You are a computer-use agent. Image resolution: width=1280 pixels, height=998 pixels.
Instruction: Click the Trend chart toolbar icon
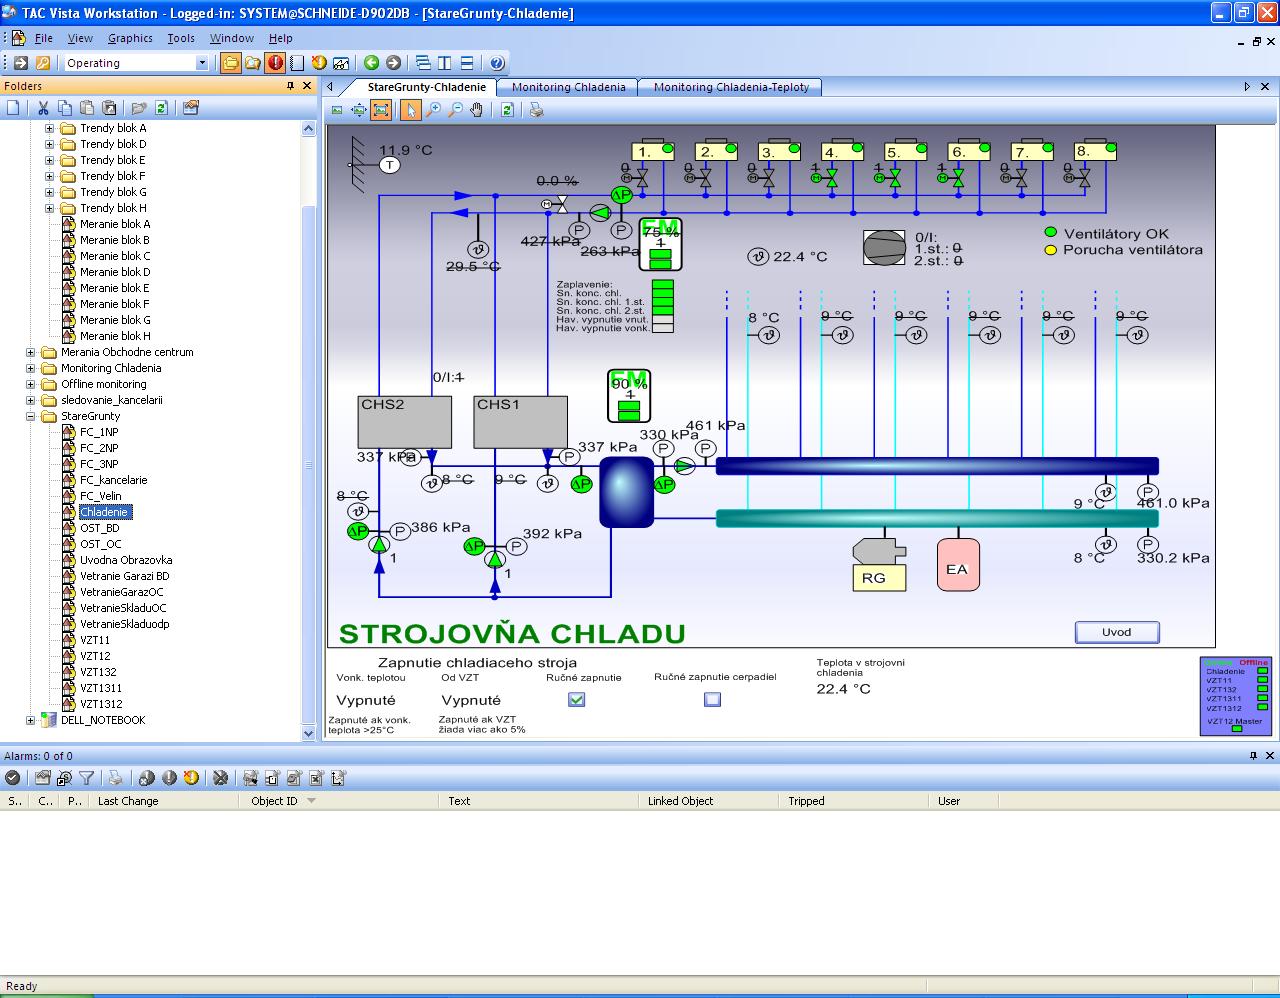click(341, 63)
